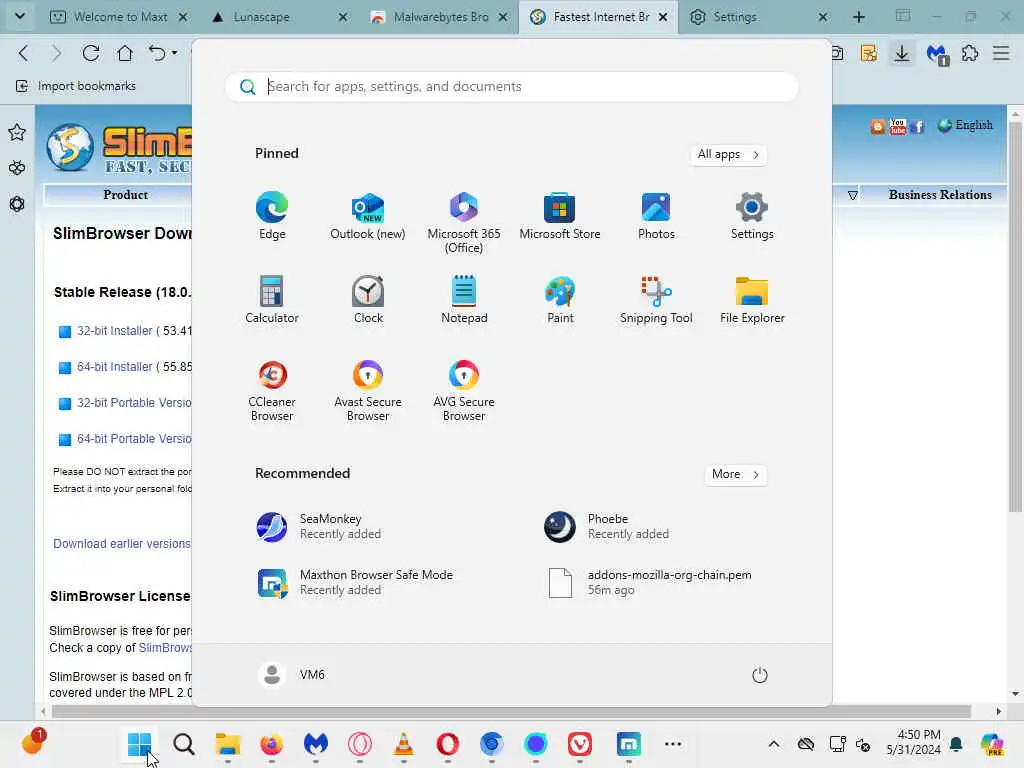
Task: Open the extensions puzzle icon
Action: [970, 53]
